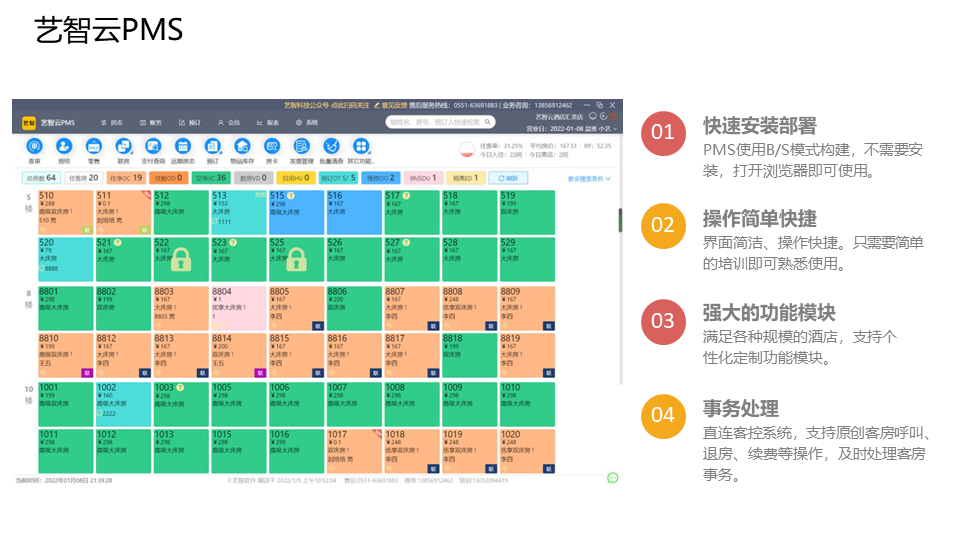Toggle the 住客房 20 filter

click(83, 178)
